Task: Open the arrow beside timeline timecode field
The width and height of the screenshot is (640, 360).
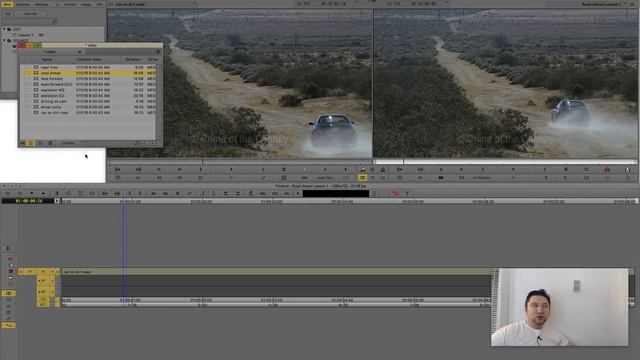Action: (57, 201)
